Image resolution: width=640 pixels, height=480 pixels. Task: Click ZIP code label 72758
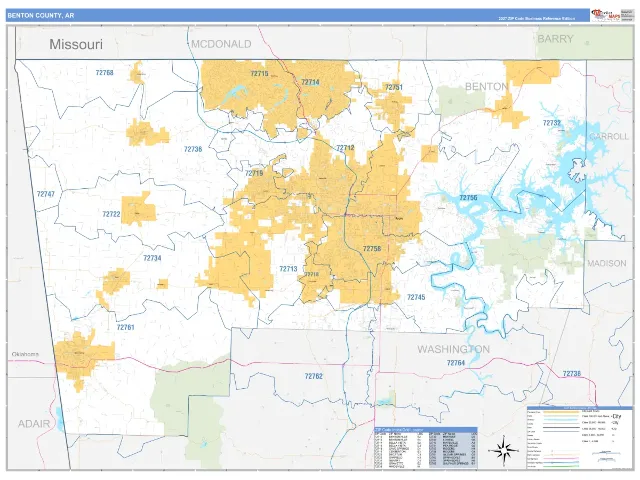[372, 248]
